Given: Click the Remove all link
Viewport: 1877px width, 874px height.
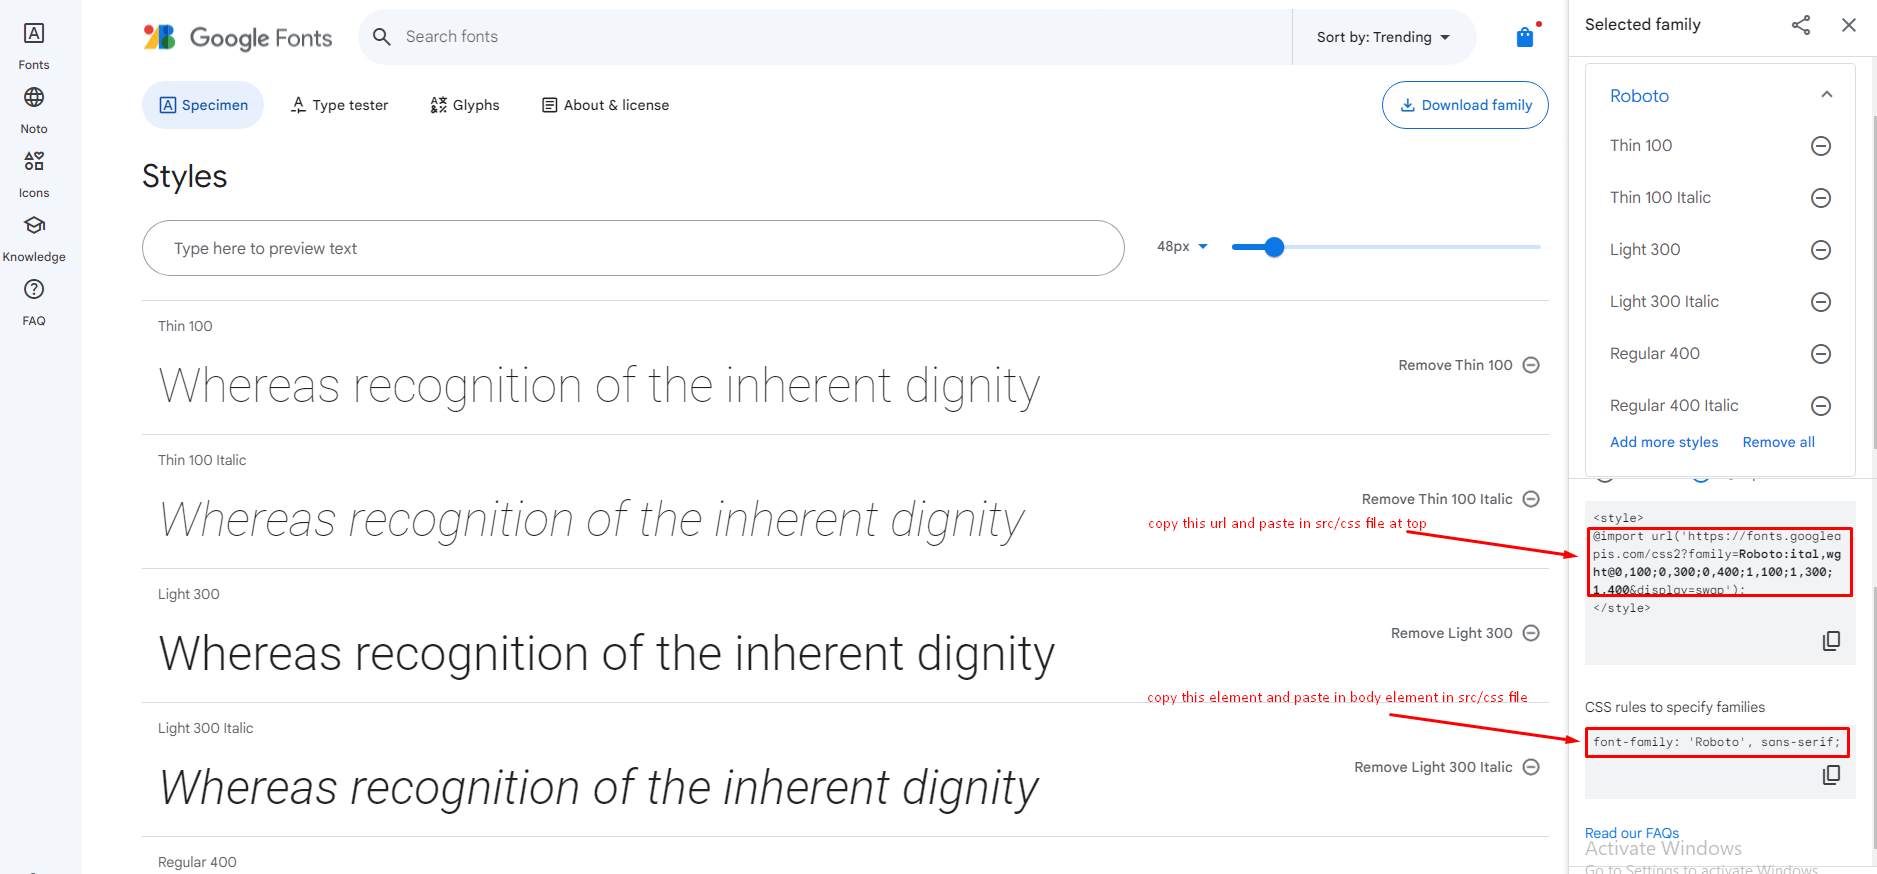Looking at the screenshot, I should tap(1778, 442).
